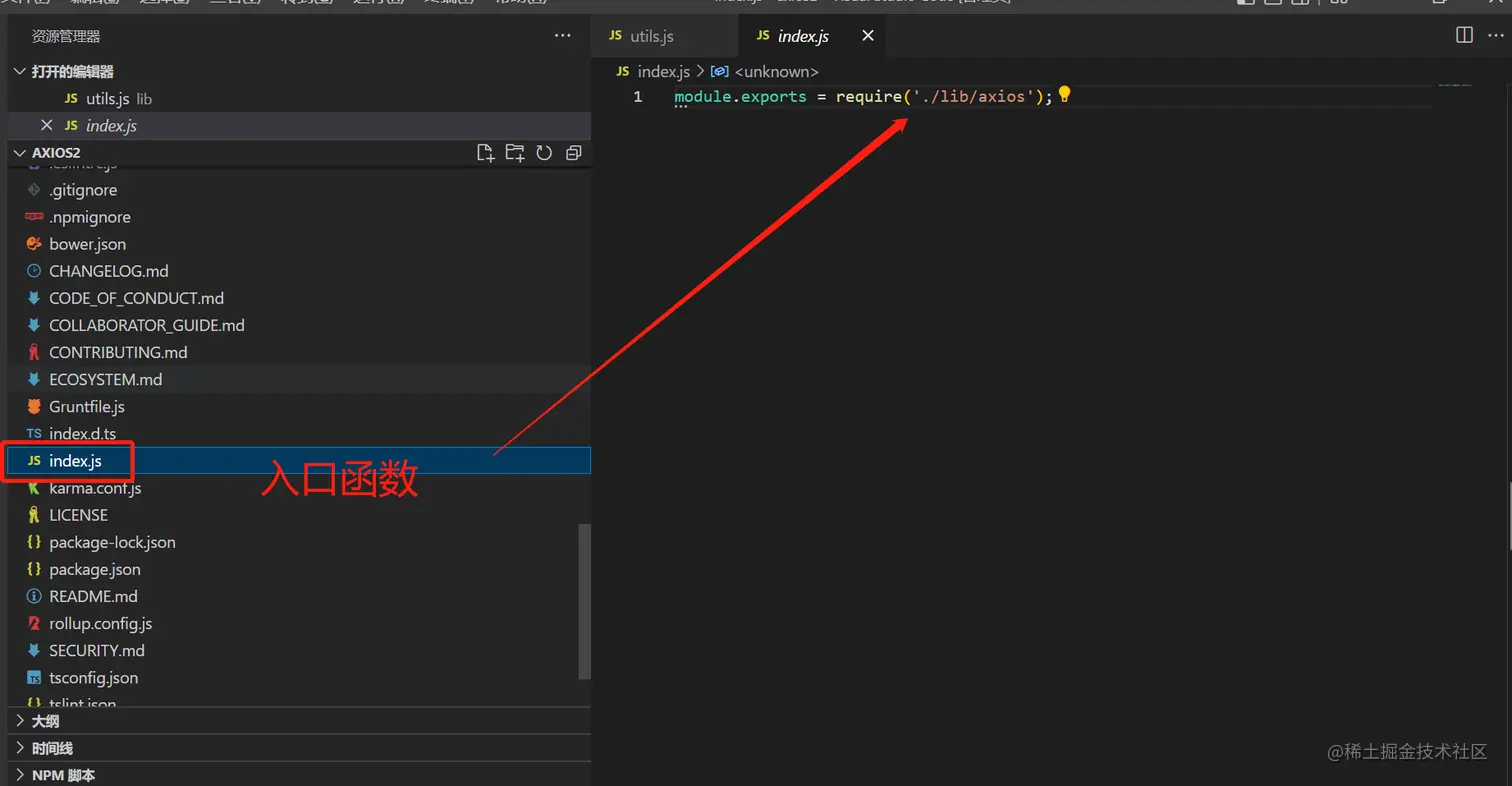The image size is (1512, 786).
Task: Open Gruntfile.js file
Action: (300, 407)
